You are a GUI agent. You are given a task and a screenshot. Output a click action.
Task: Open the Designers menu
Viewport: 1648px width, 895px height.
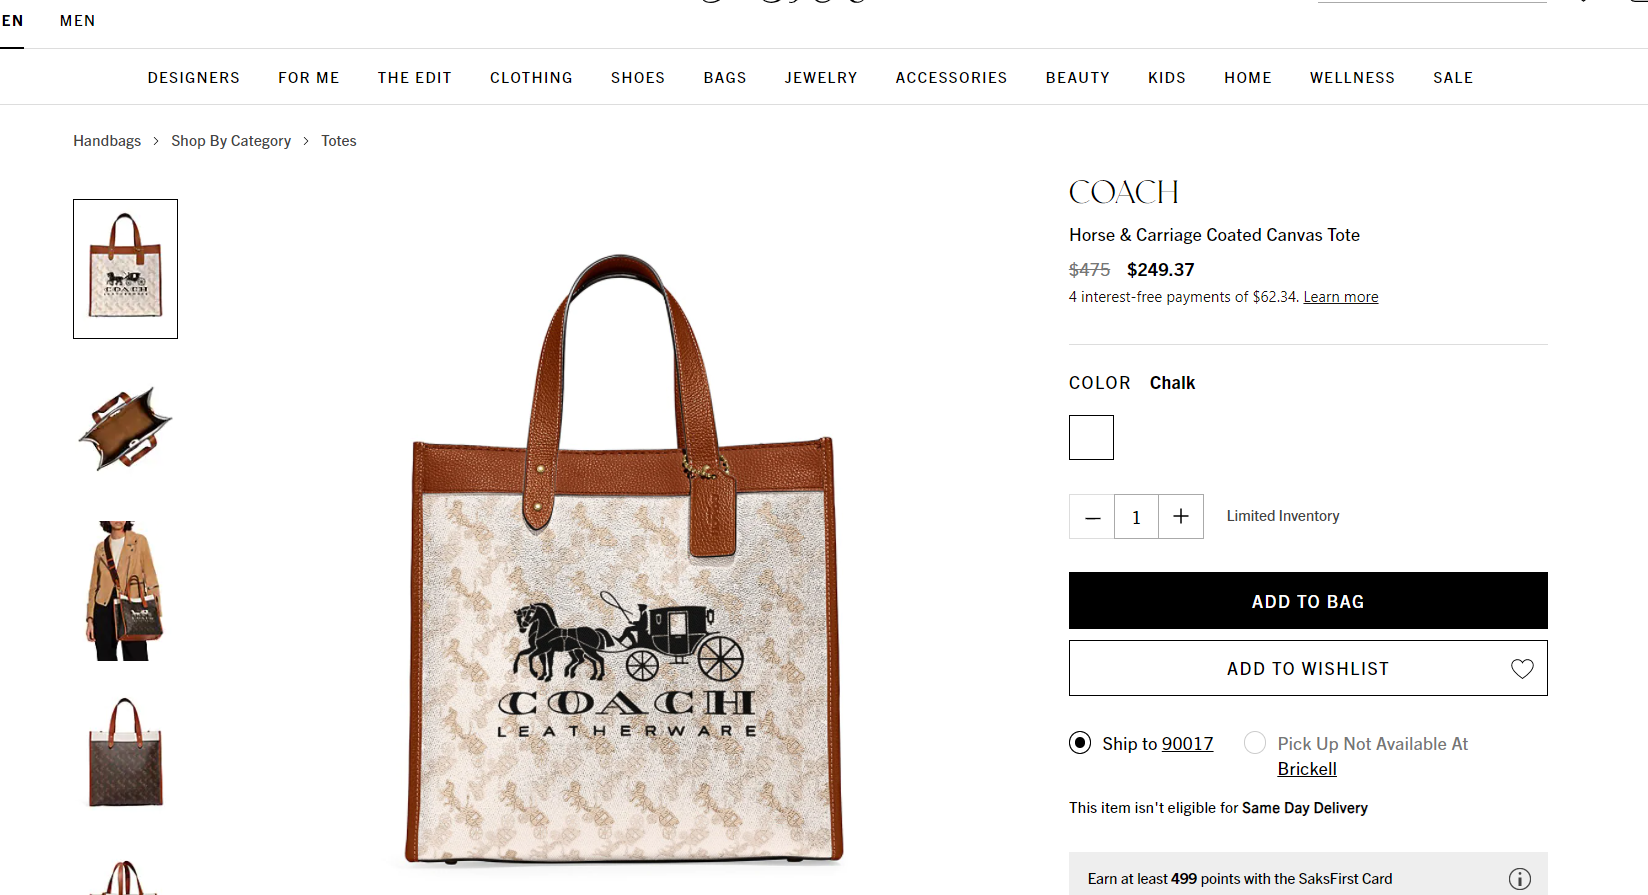click(194, 78)
